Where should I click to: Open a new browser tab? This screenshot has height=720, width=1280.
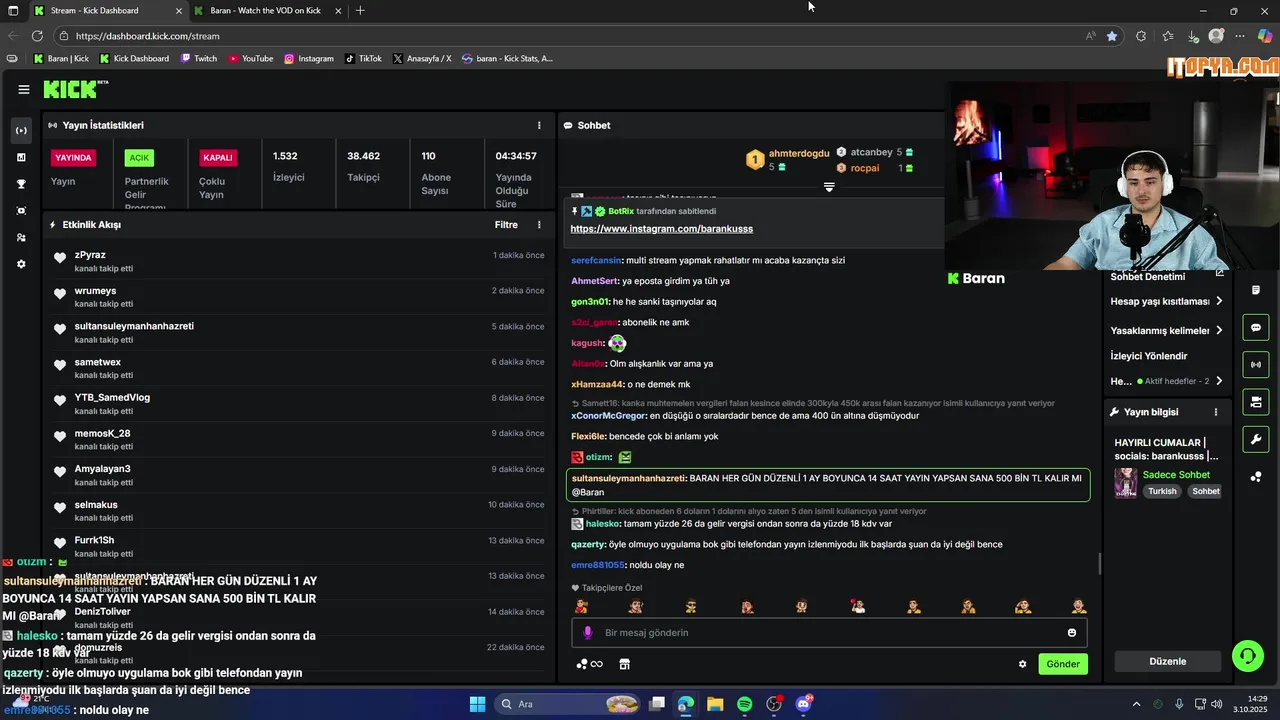pos(360,10)
